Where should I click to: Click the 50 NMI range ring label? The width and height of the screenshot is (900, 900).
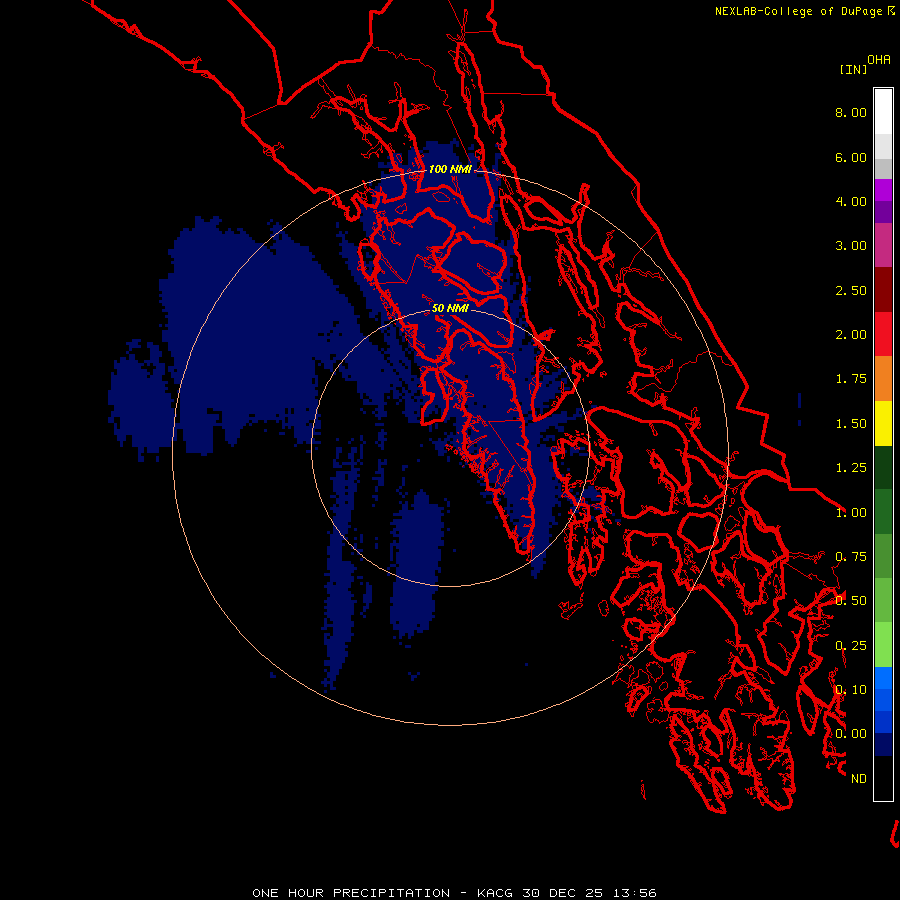450,308
